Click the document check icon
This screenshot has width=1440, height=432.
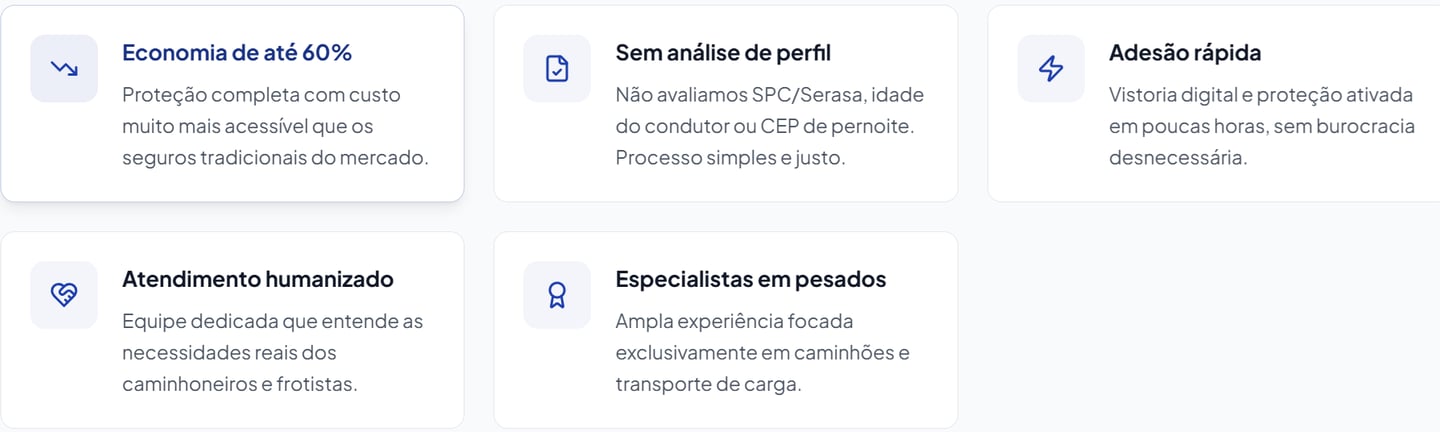[557, 68]
